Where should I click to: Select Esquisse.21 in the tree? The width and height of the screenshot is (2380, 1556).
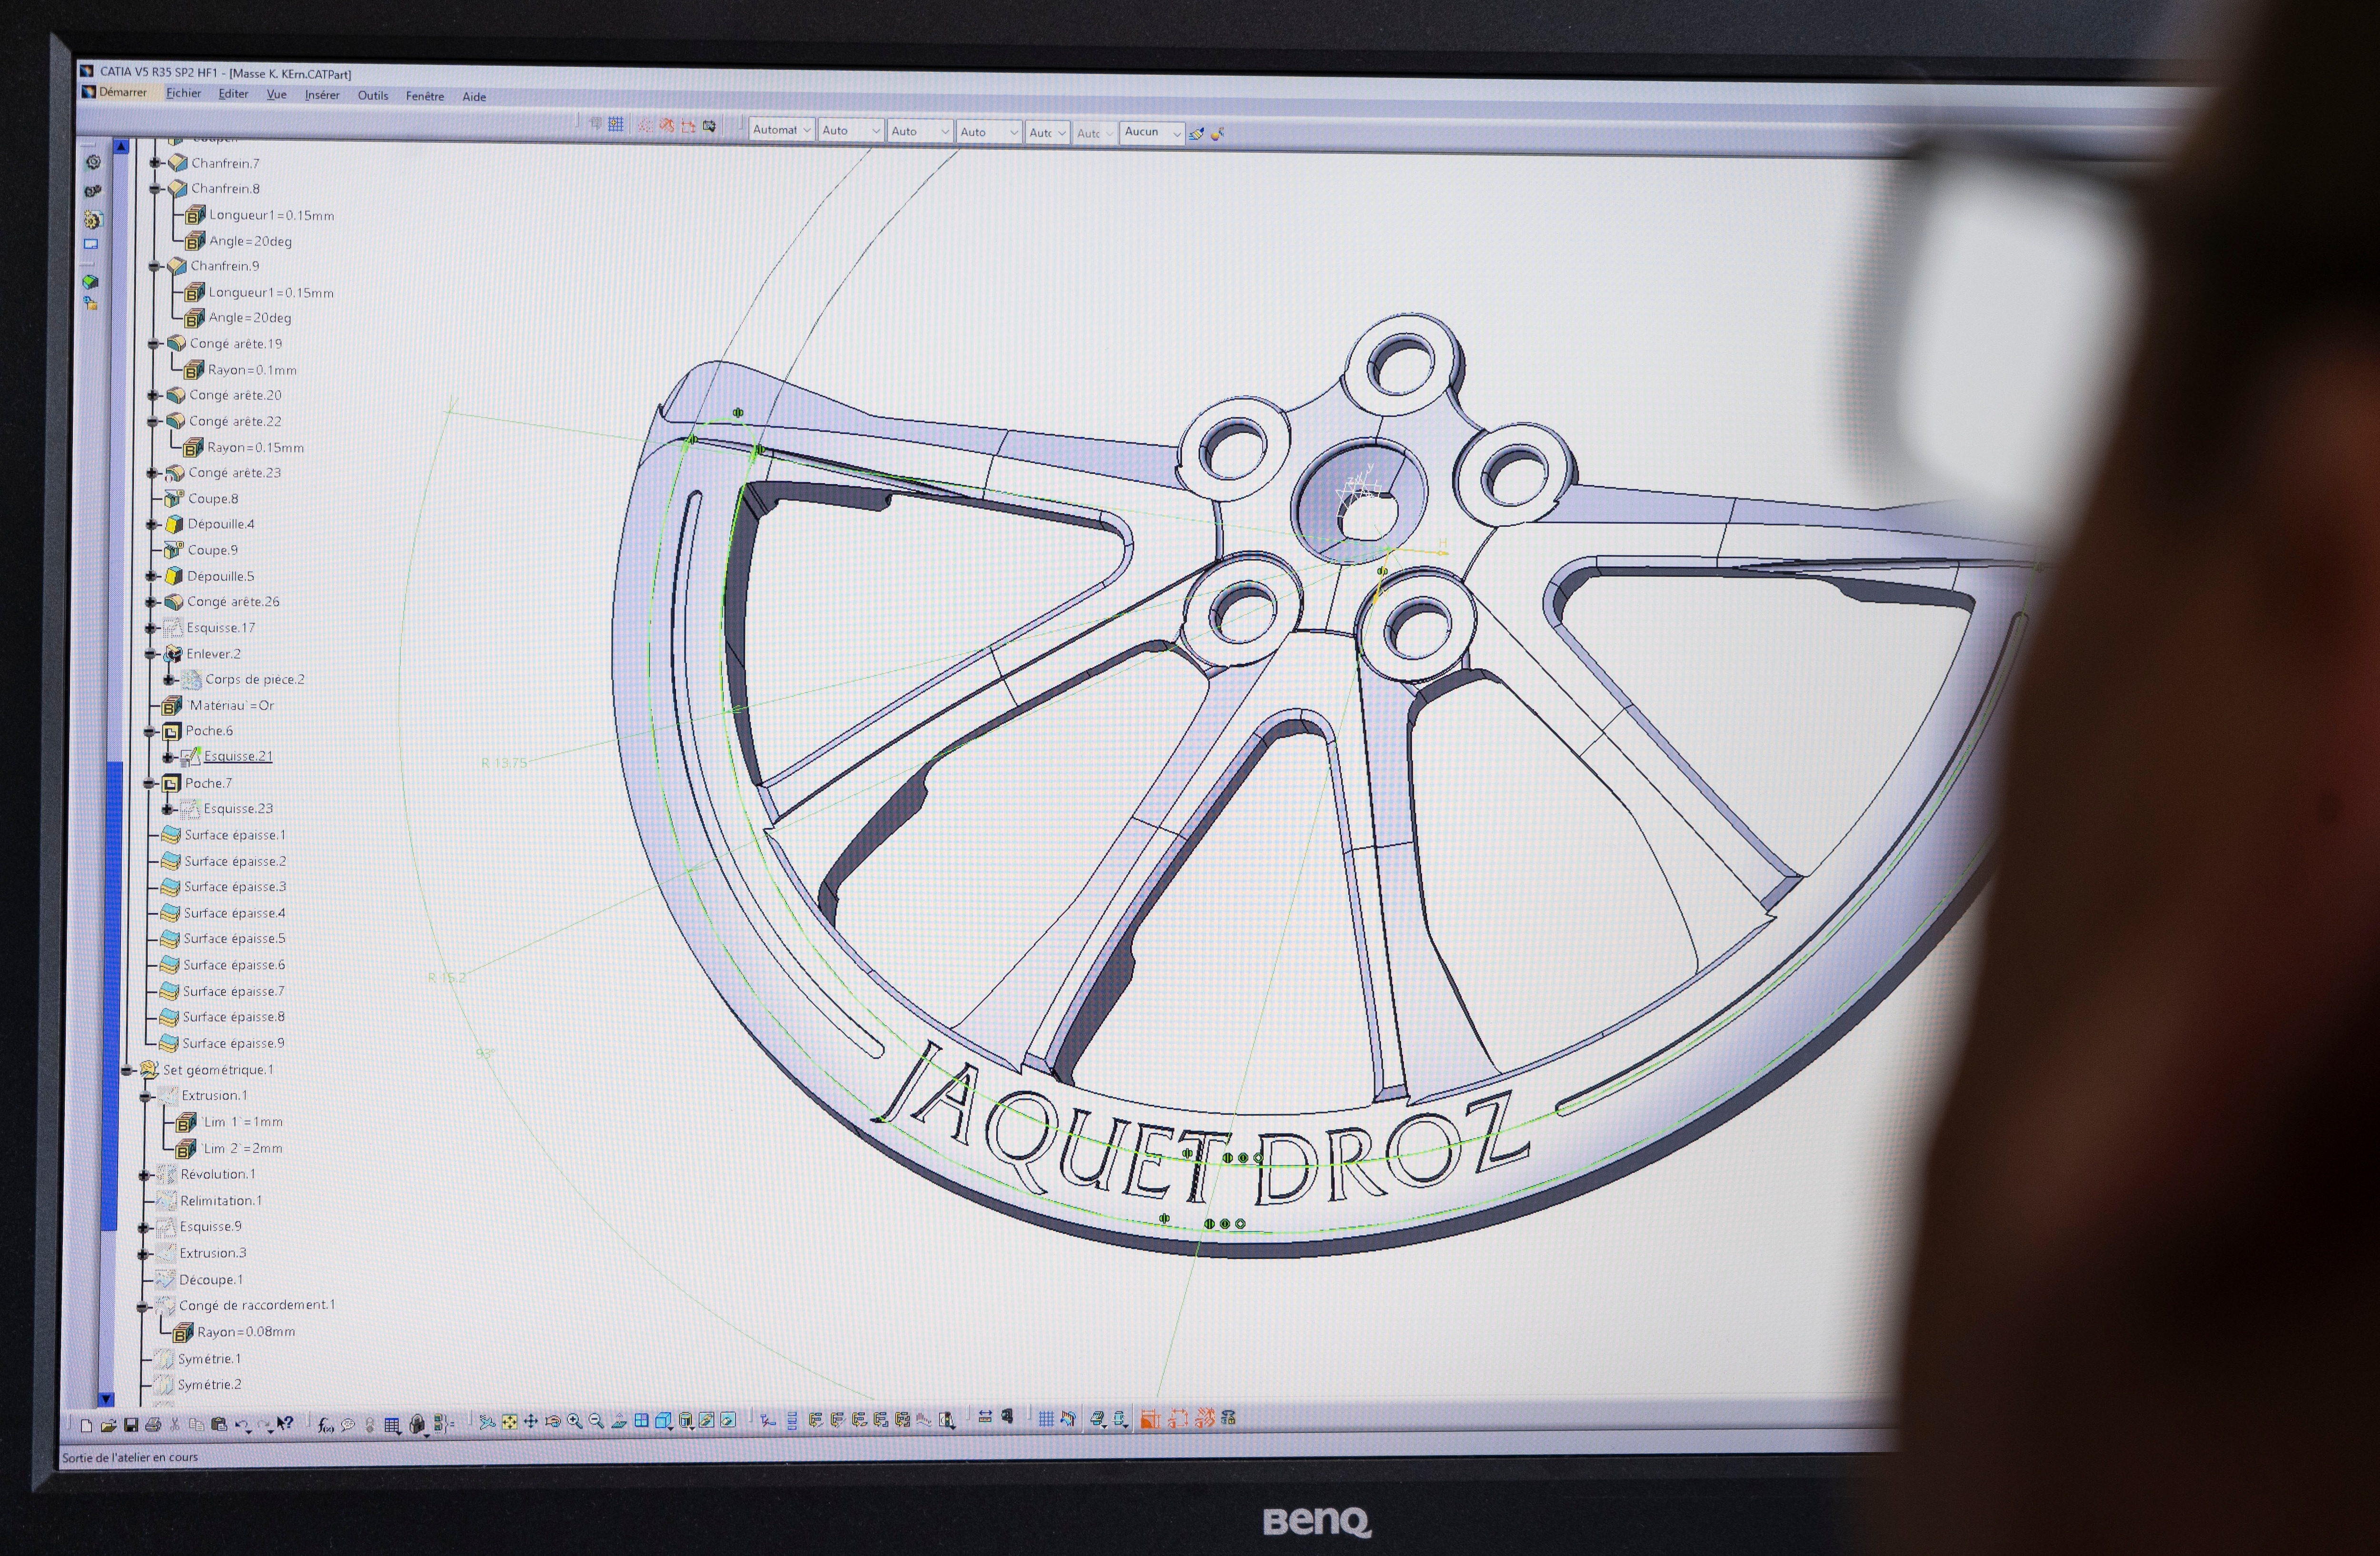tap(238, 756)
